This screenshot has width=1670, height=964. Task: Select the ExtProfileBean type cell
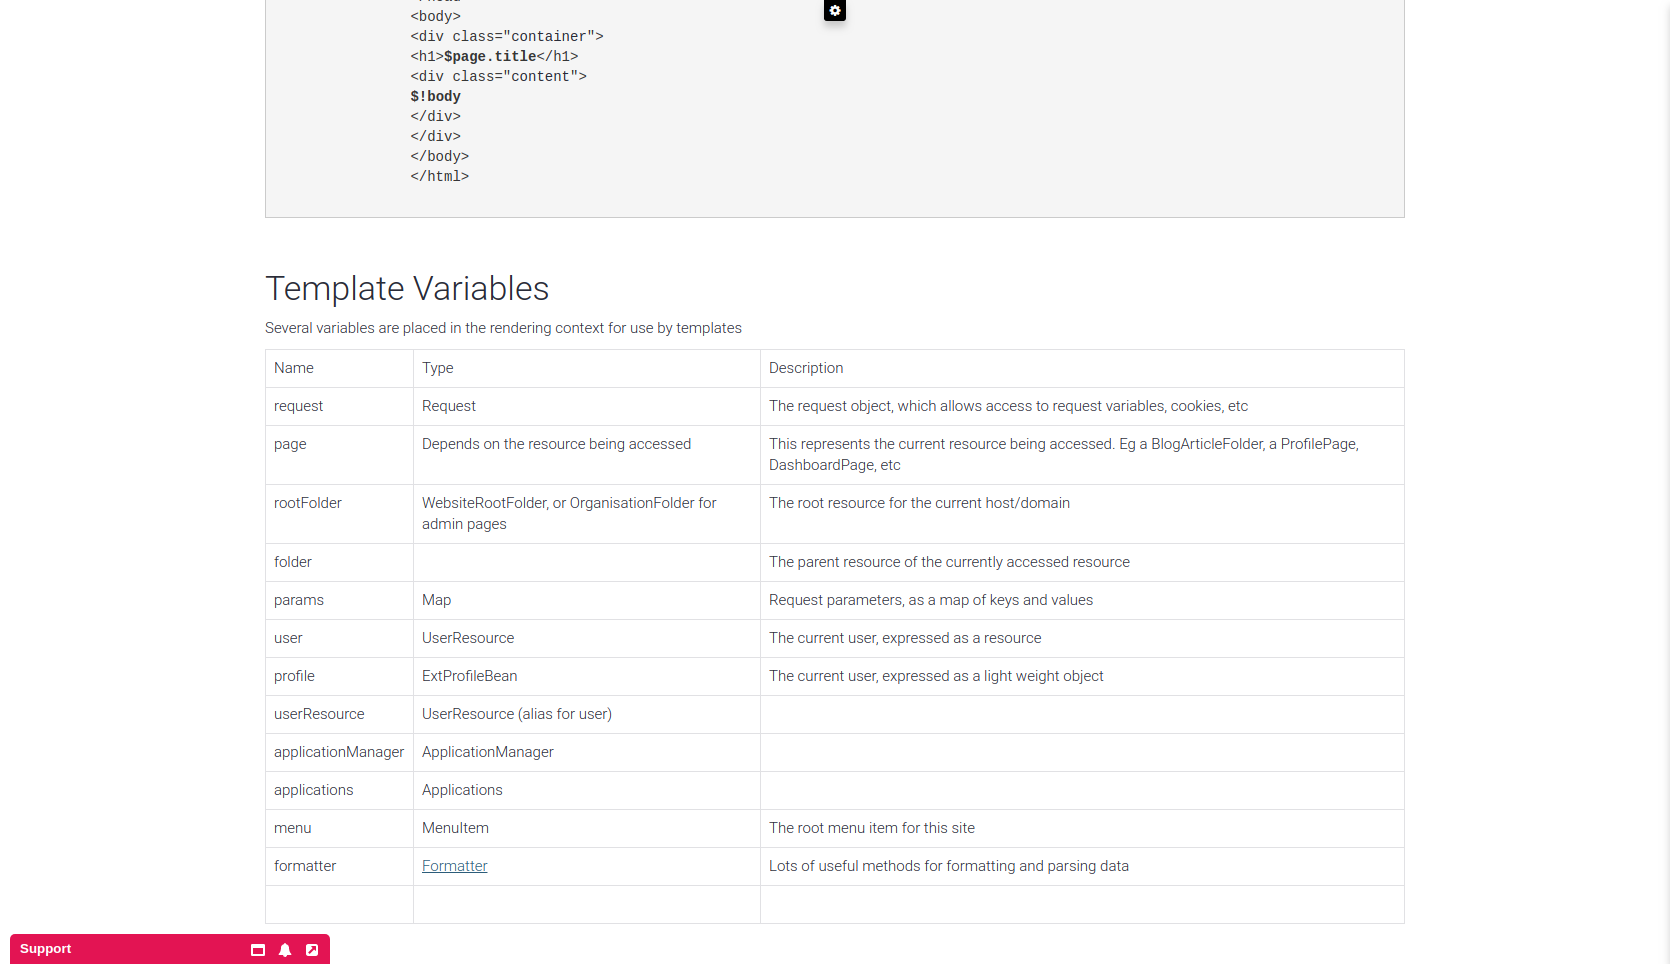tap(587, 676)
